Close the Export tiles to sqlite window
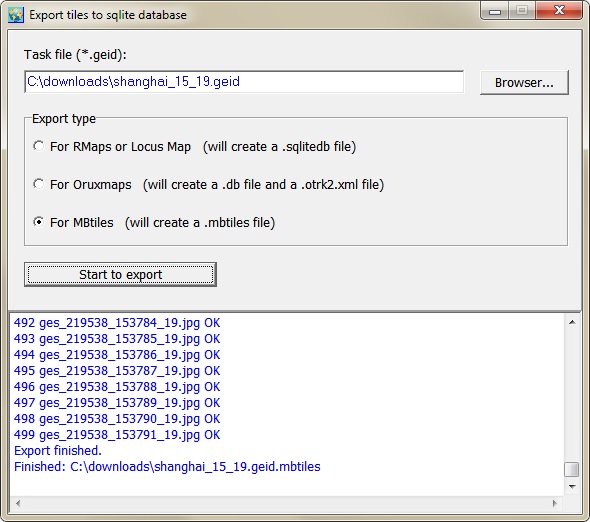Screen dimensions: 590x522 tap(559, 11)
